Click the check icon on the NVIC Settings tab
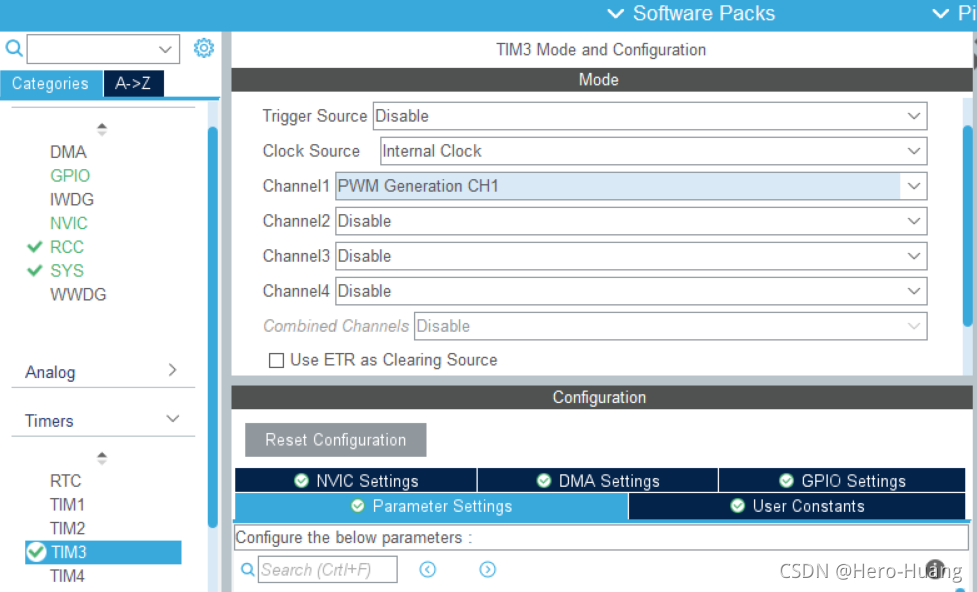Screen dimensions: 977x592 pos(302,480)
